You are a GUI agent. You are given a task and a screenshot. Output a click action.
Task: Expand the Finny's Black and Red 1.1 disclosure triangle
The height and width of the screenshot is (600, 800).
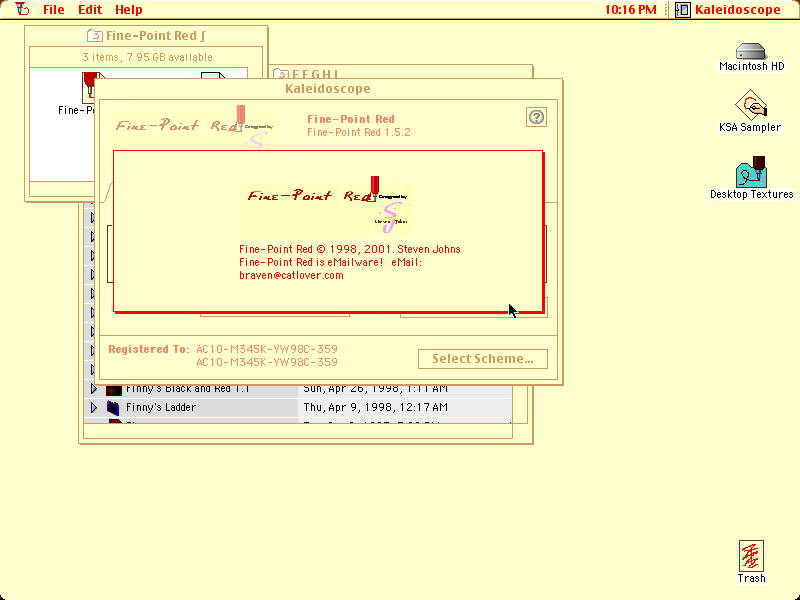[93, 389]
